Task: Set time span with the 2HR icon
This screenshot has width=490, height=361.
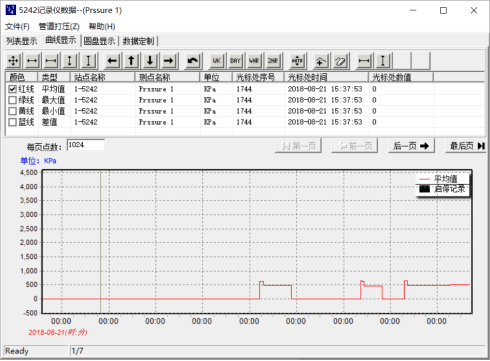Action: [x=273, y=61]
